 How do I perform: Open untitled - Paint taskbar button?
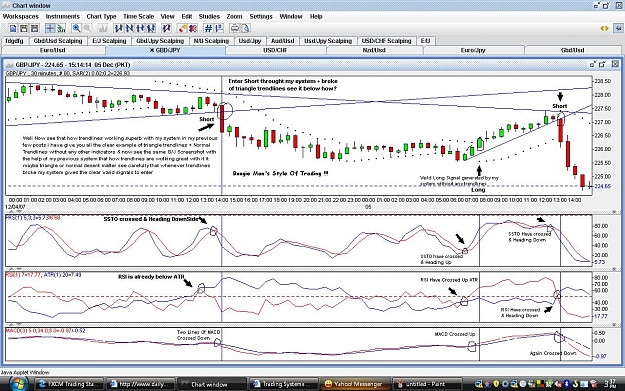426,384
